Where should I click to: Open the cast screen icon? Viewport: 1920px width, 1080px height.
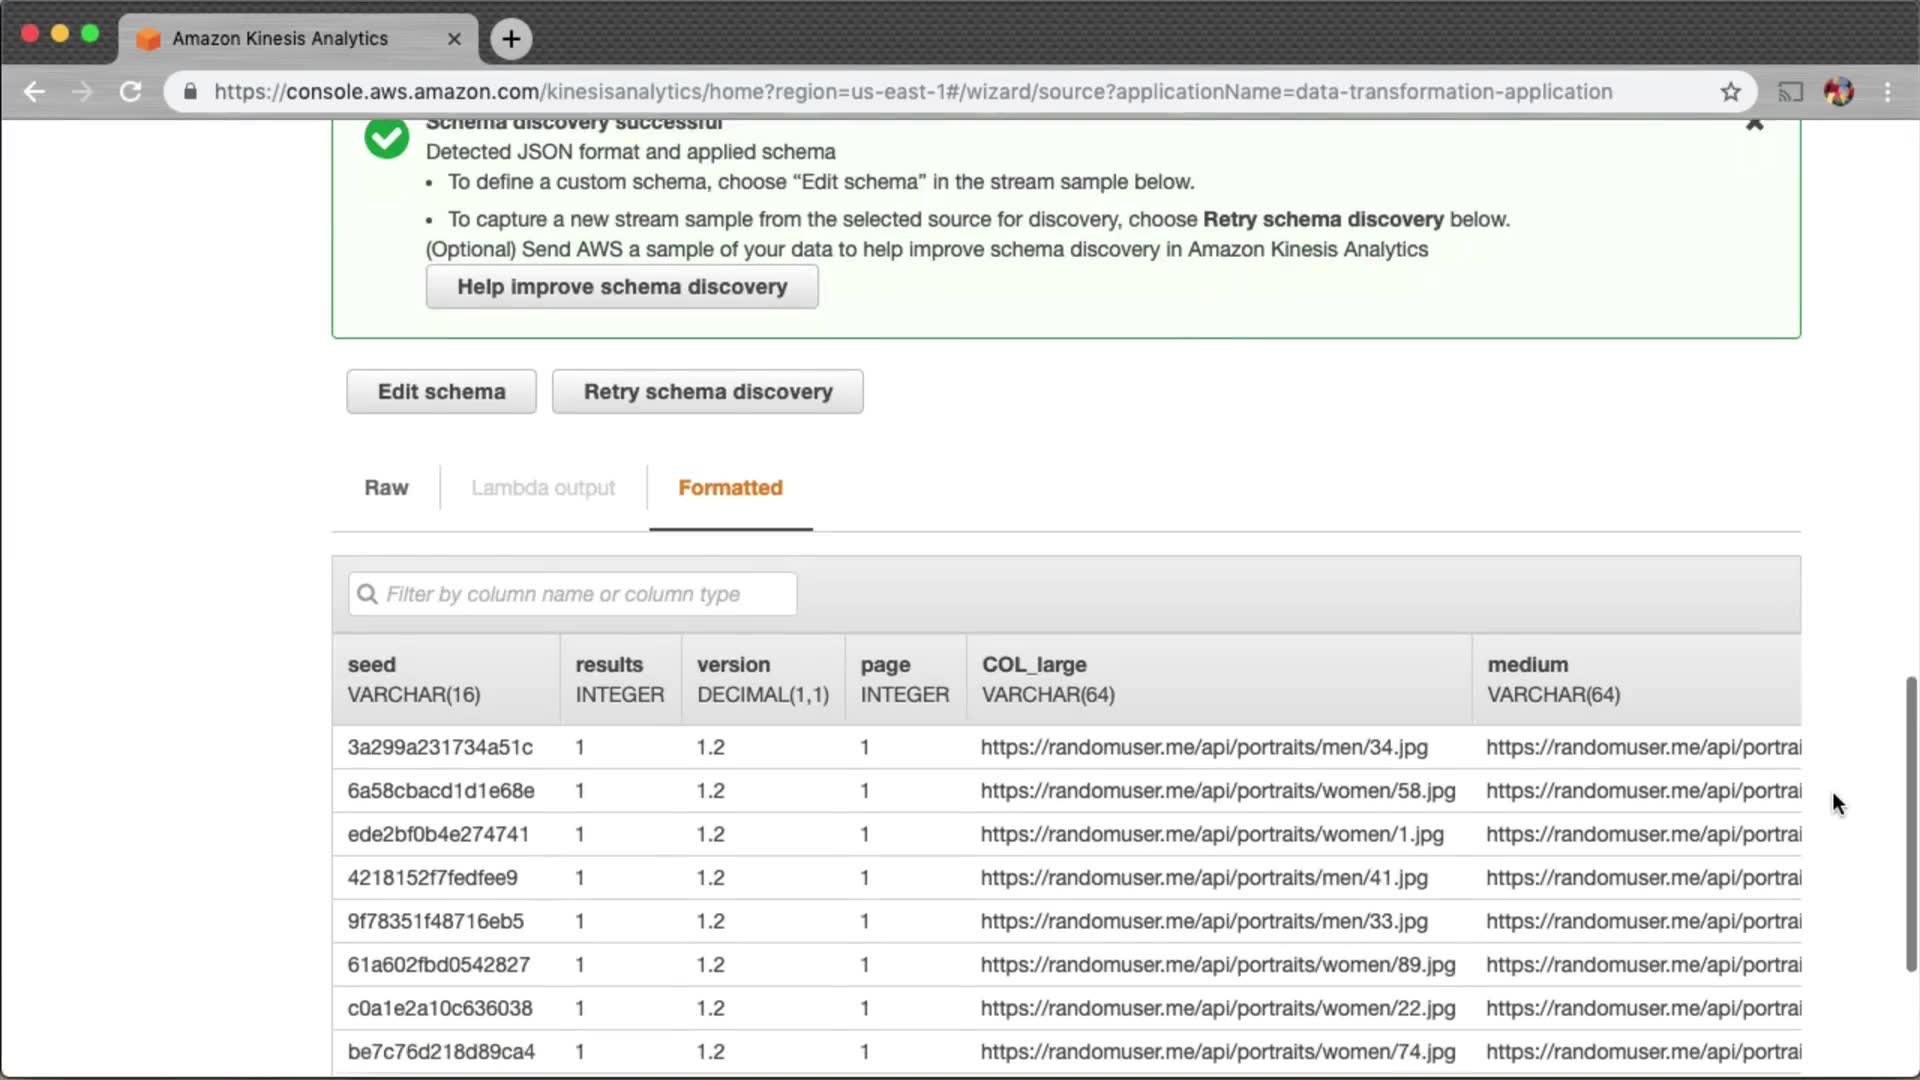tap(1790, 92)
